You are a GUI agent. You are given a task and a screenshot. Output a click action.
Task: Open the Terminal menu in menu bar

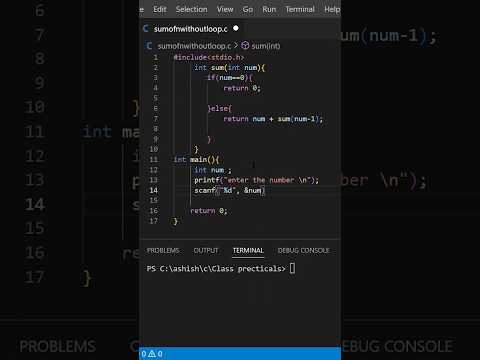pos(300,9)
